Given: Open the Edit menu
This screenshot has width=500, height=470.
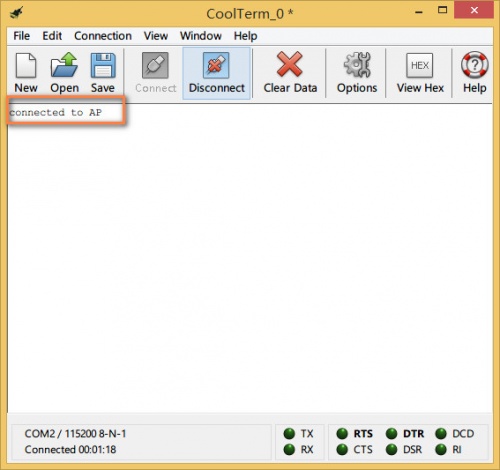Looking at the screenshot, I should (52, 36).
